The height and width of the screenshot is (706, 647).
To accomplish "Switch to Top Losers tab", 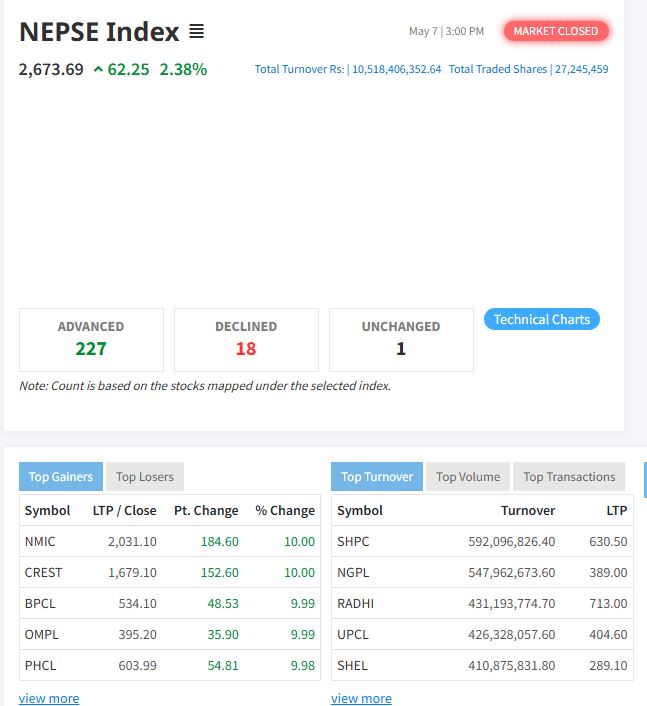I will click(x=145, y=476).
